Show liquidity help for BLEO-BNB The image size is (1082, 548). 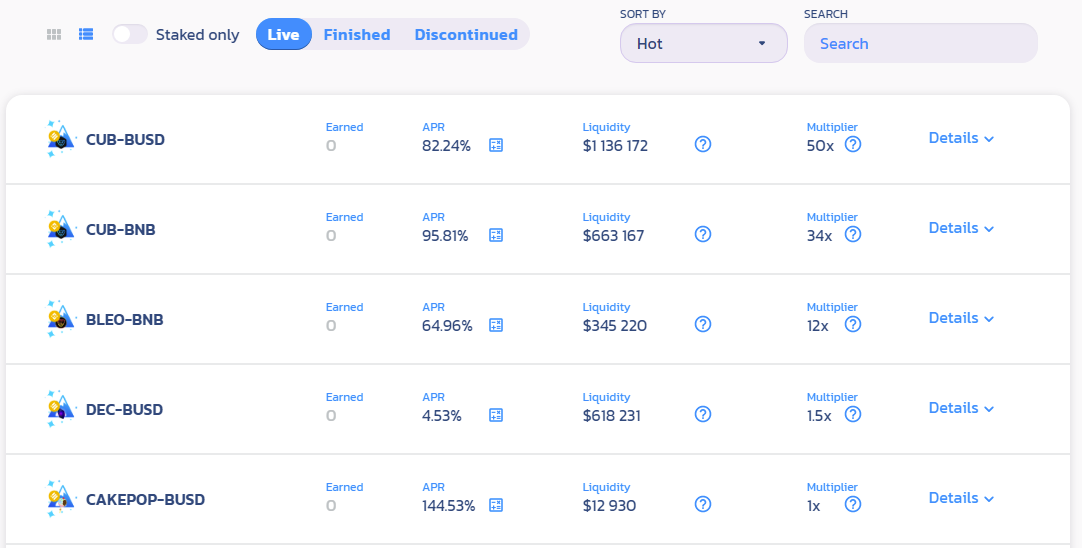(702, 324)
